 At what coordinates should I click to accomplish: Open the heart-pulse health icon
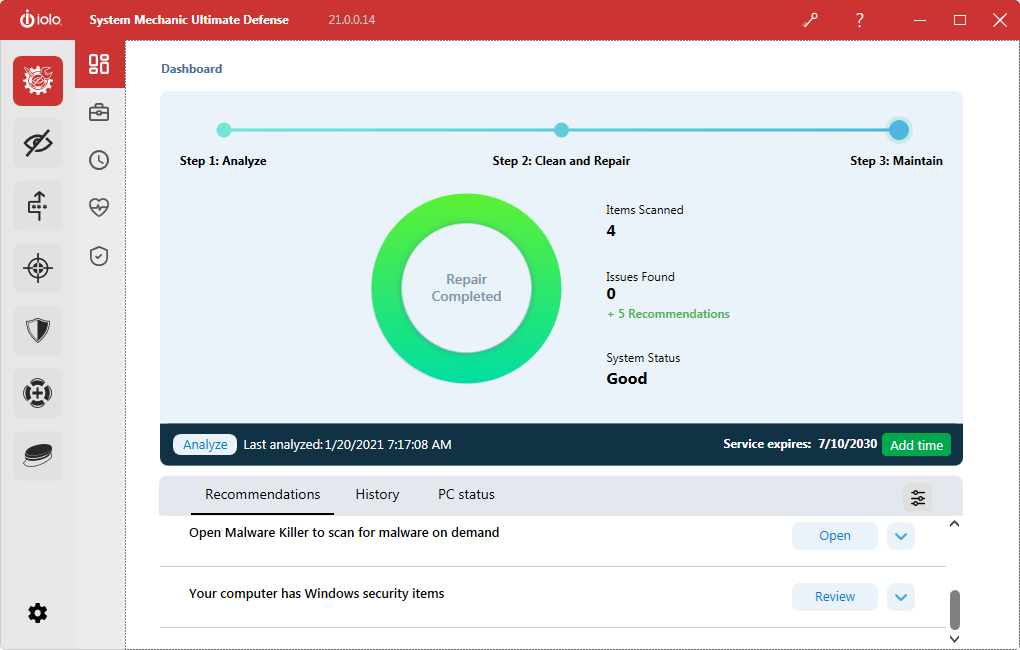point(99,208)
